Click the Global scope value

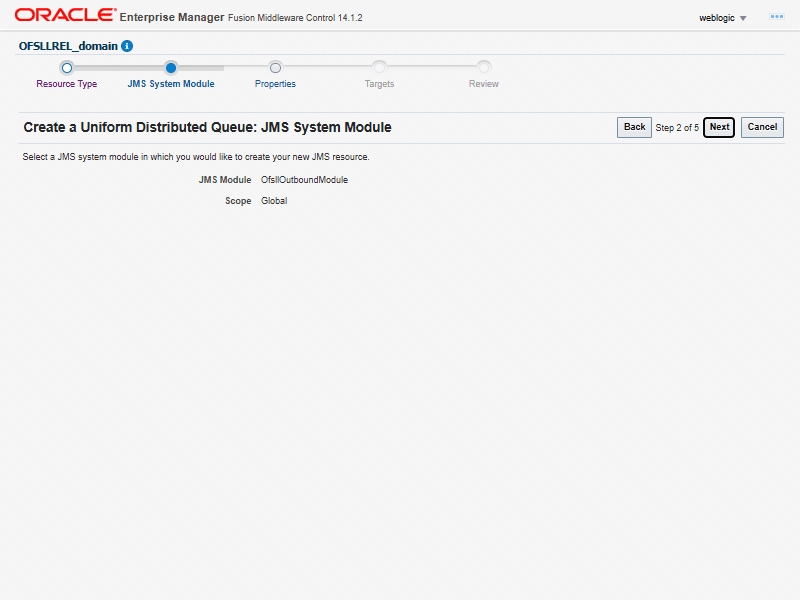point(274,201)
